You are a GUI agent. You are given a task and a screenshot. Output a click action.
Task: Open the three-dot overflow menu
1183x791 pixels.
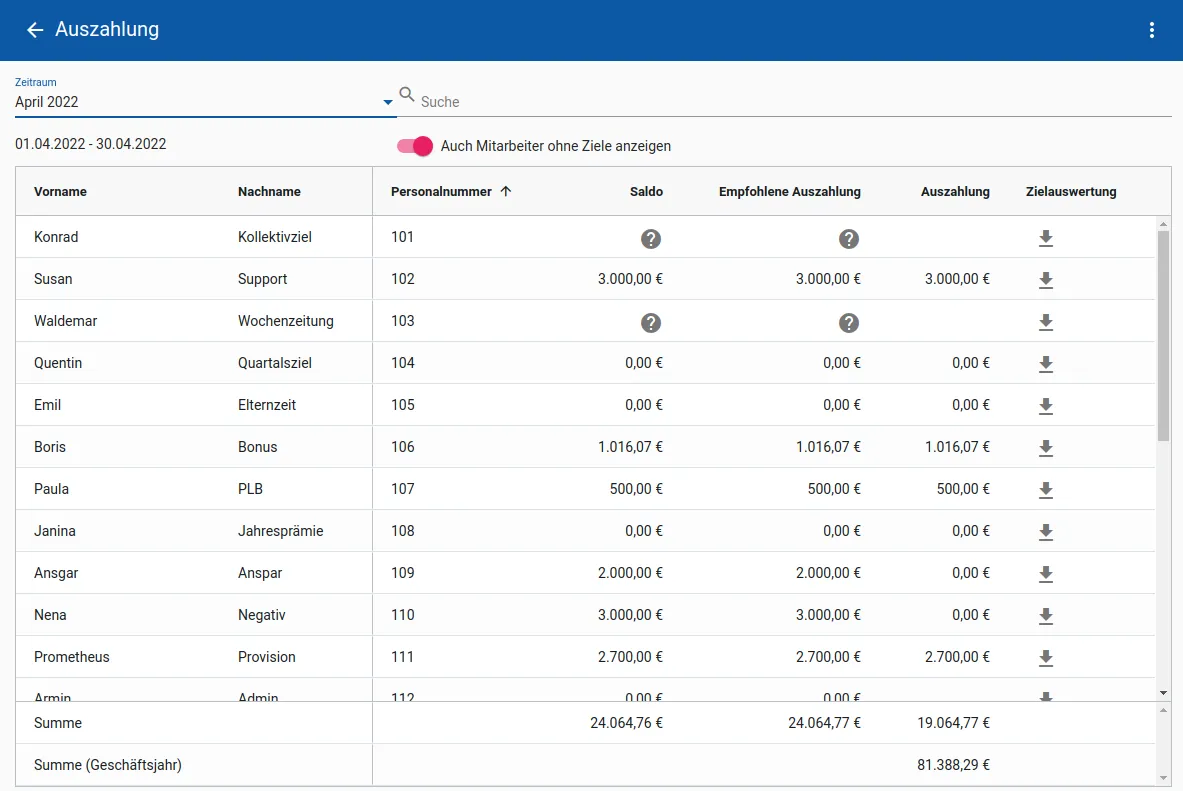click(1152, 30)
